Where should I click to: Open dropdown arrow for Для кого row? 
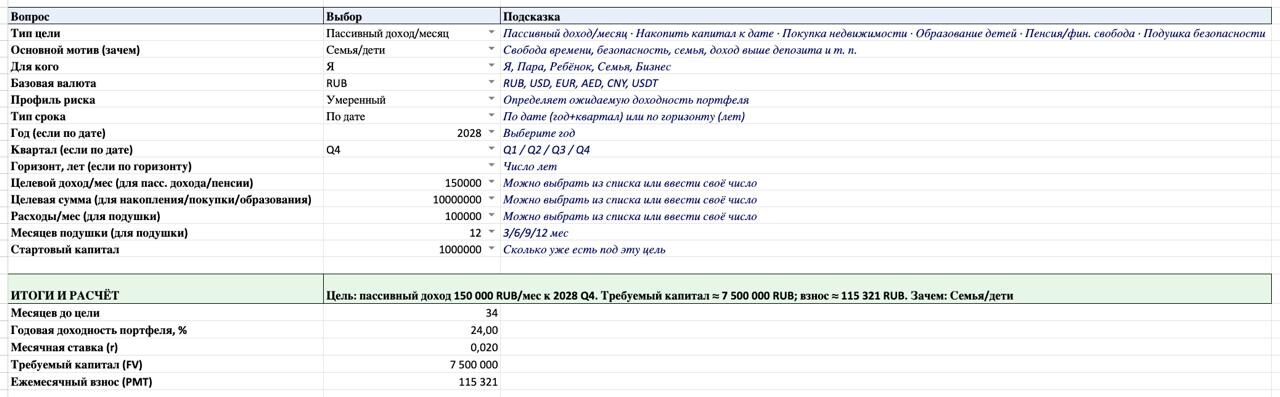(491, 66)
